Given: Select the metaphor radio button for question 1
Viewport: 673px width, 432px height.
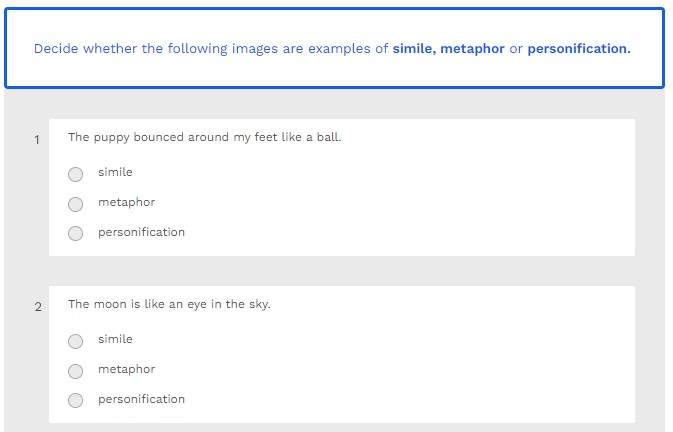Looking at the screenshot, I should click(x=76, y=204).
